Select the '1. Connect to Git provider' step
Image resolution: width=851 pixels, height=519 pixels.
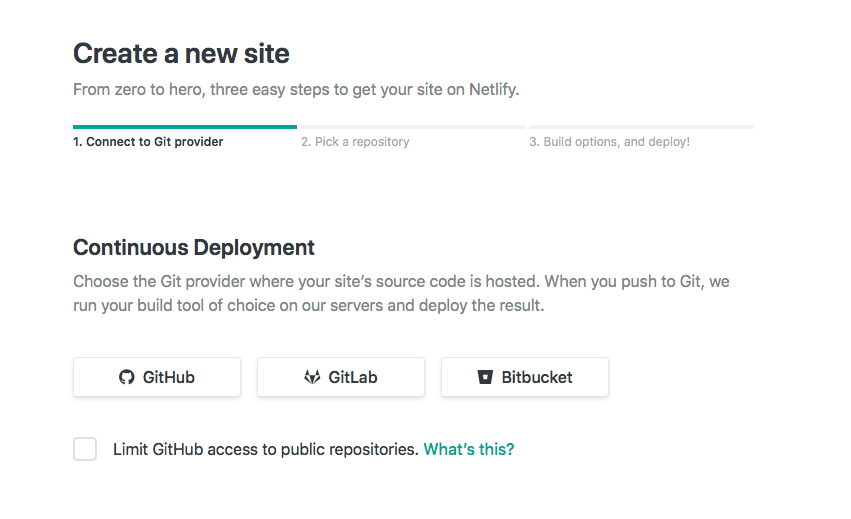148,142
